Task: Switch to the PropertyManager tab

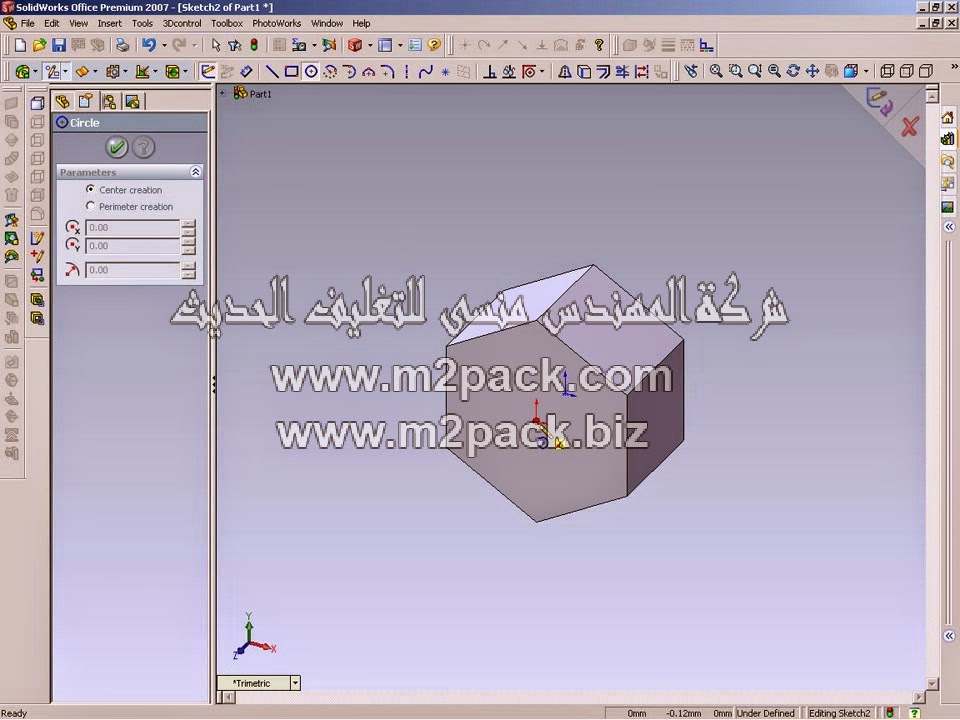Action: [x=86, y=100]
